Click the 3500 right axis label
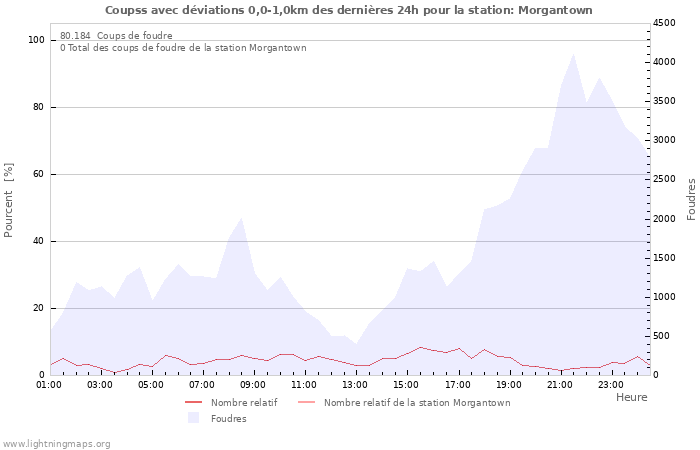700x450 pixels. [x=664, y=101]
